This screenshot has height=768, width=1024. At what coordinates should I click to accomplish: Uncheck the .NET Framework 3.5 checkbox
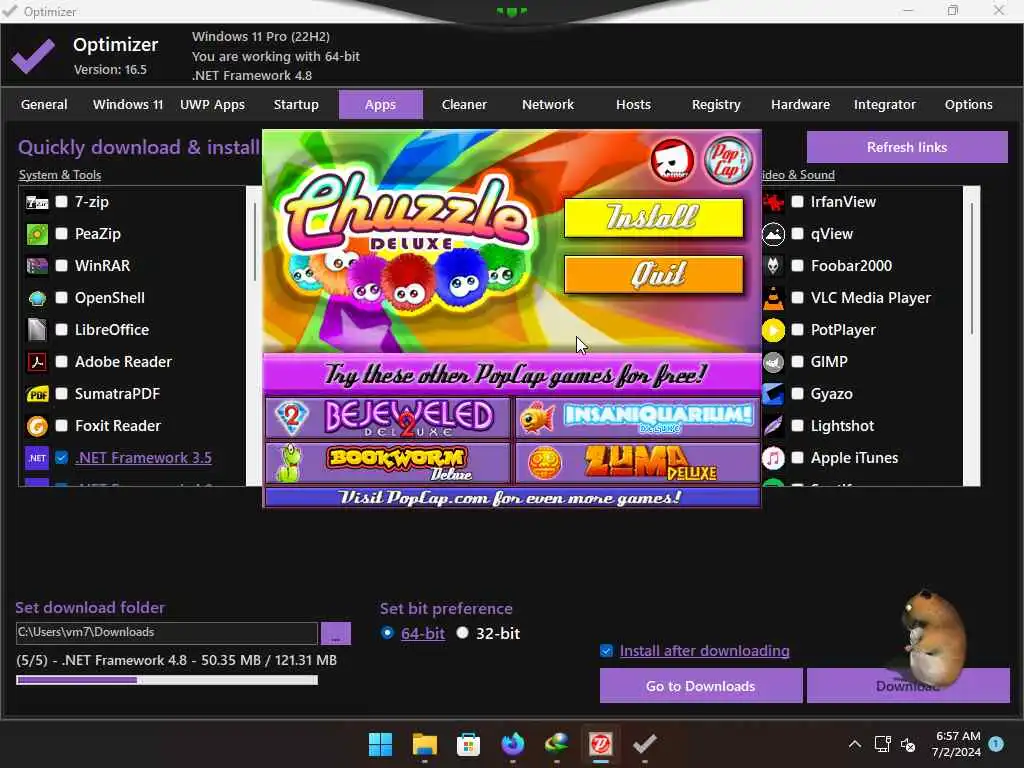pyautogui.click(x=61, y=457)
